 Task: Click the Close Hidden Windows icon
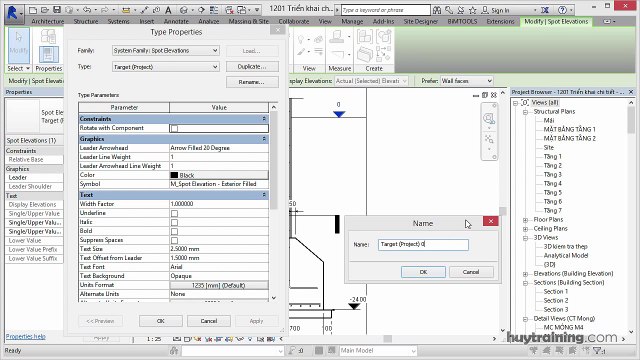click(230, 10)
